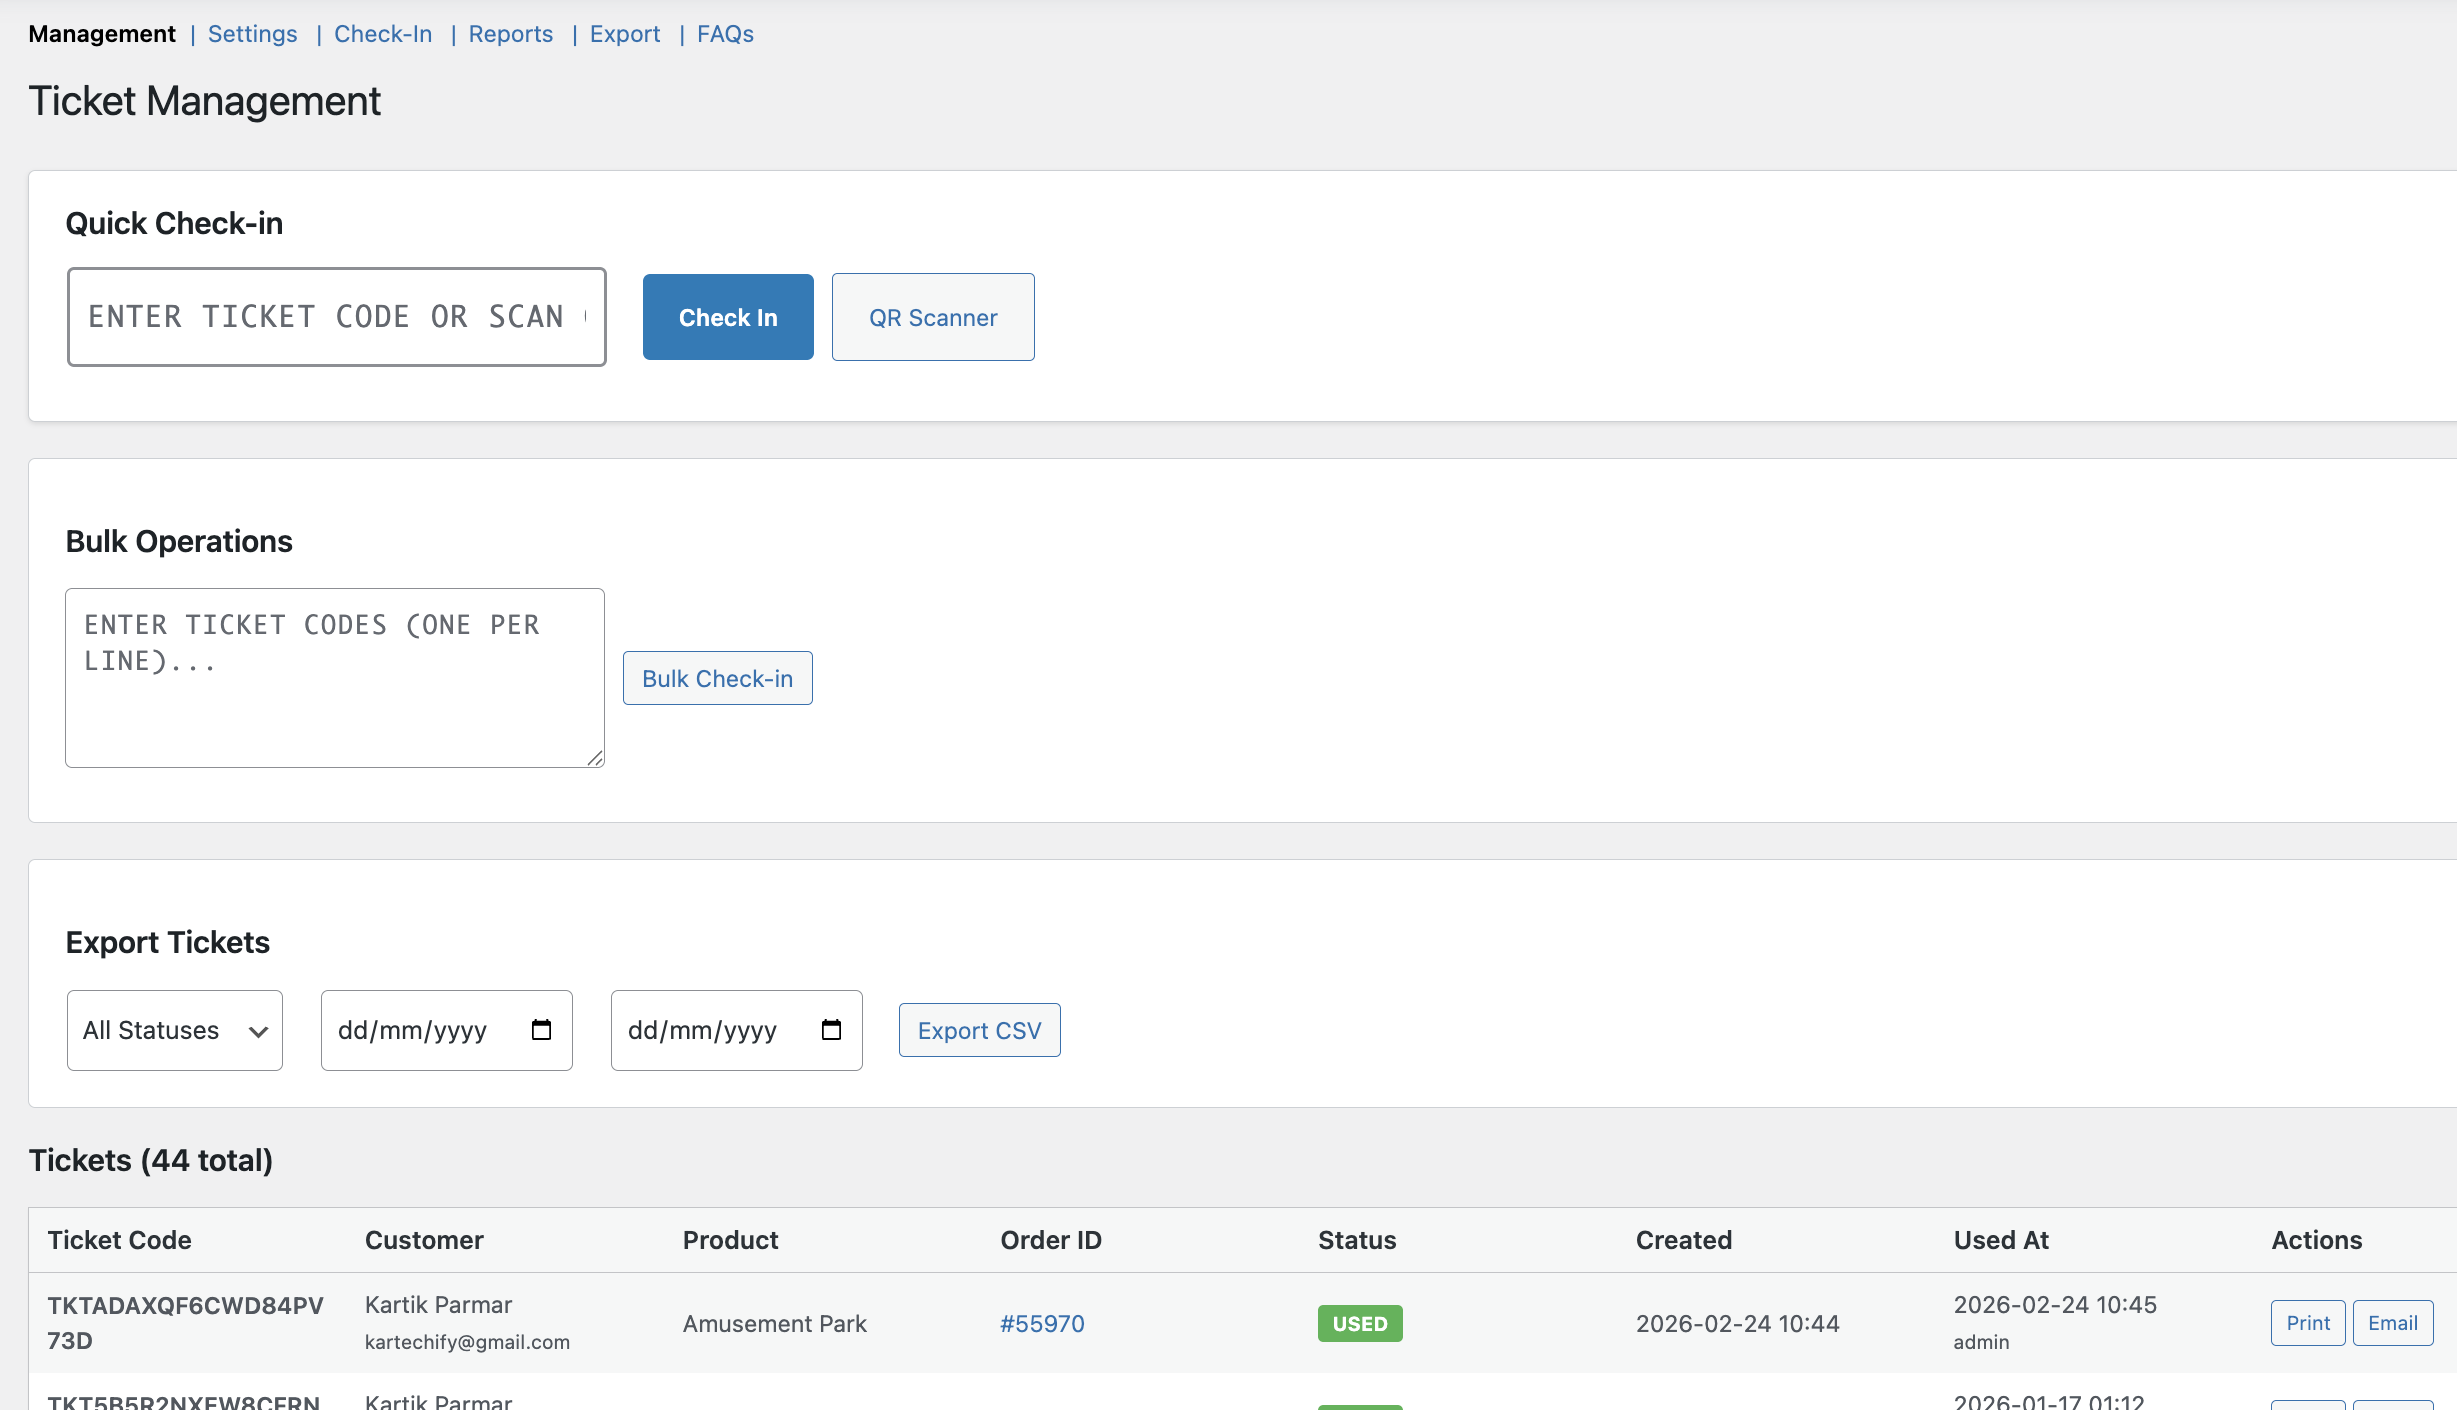Open the Export tab
The width and height of the screenshot is (2457, 1410).
point(625,34)
